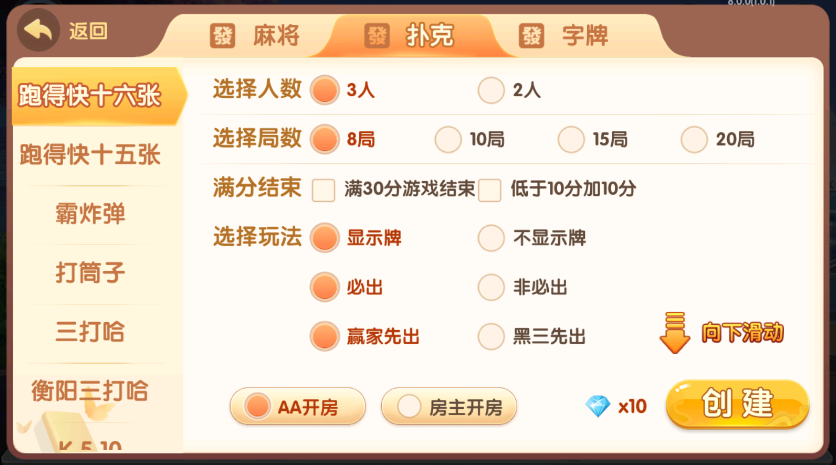
Task: Select the 房主开房 payment button
Action: 449,406
